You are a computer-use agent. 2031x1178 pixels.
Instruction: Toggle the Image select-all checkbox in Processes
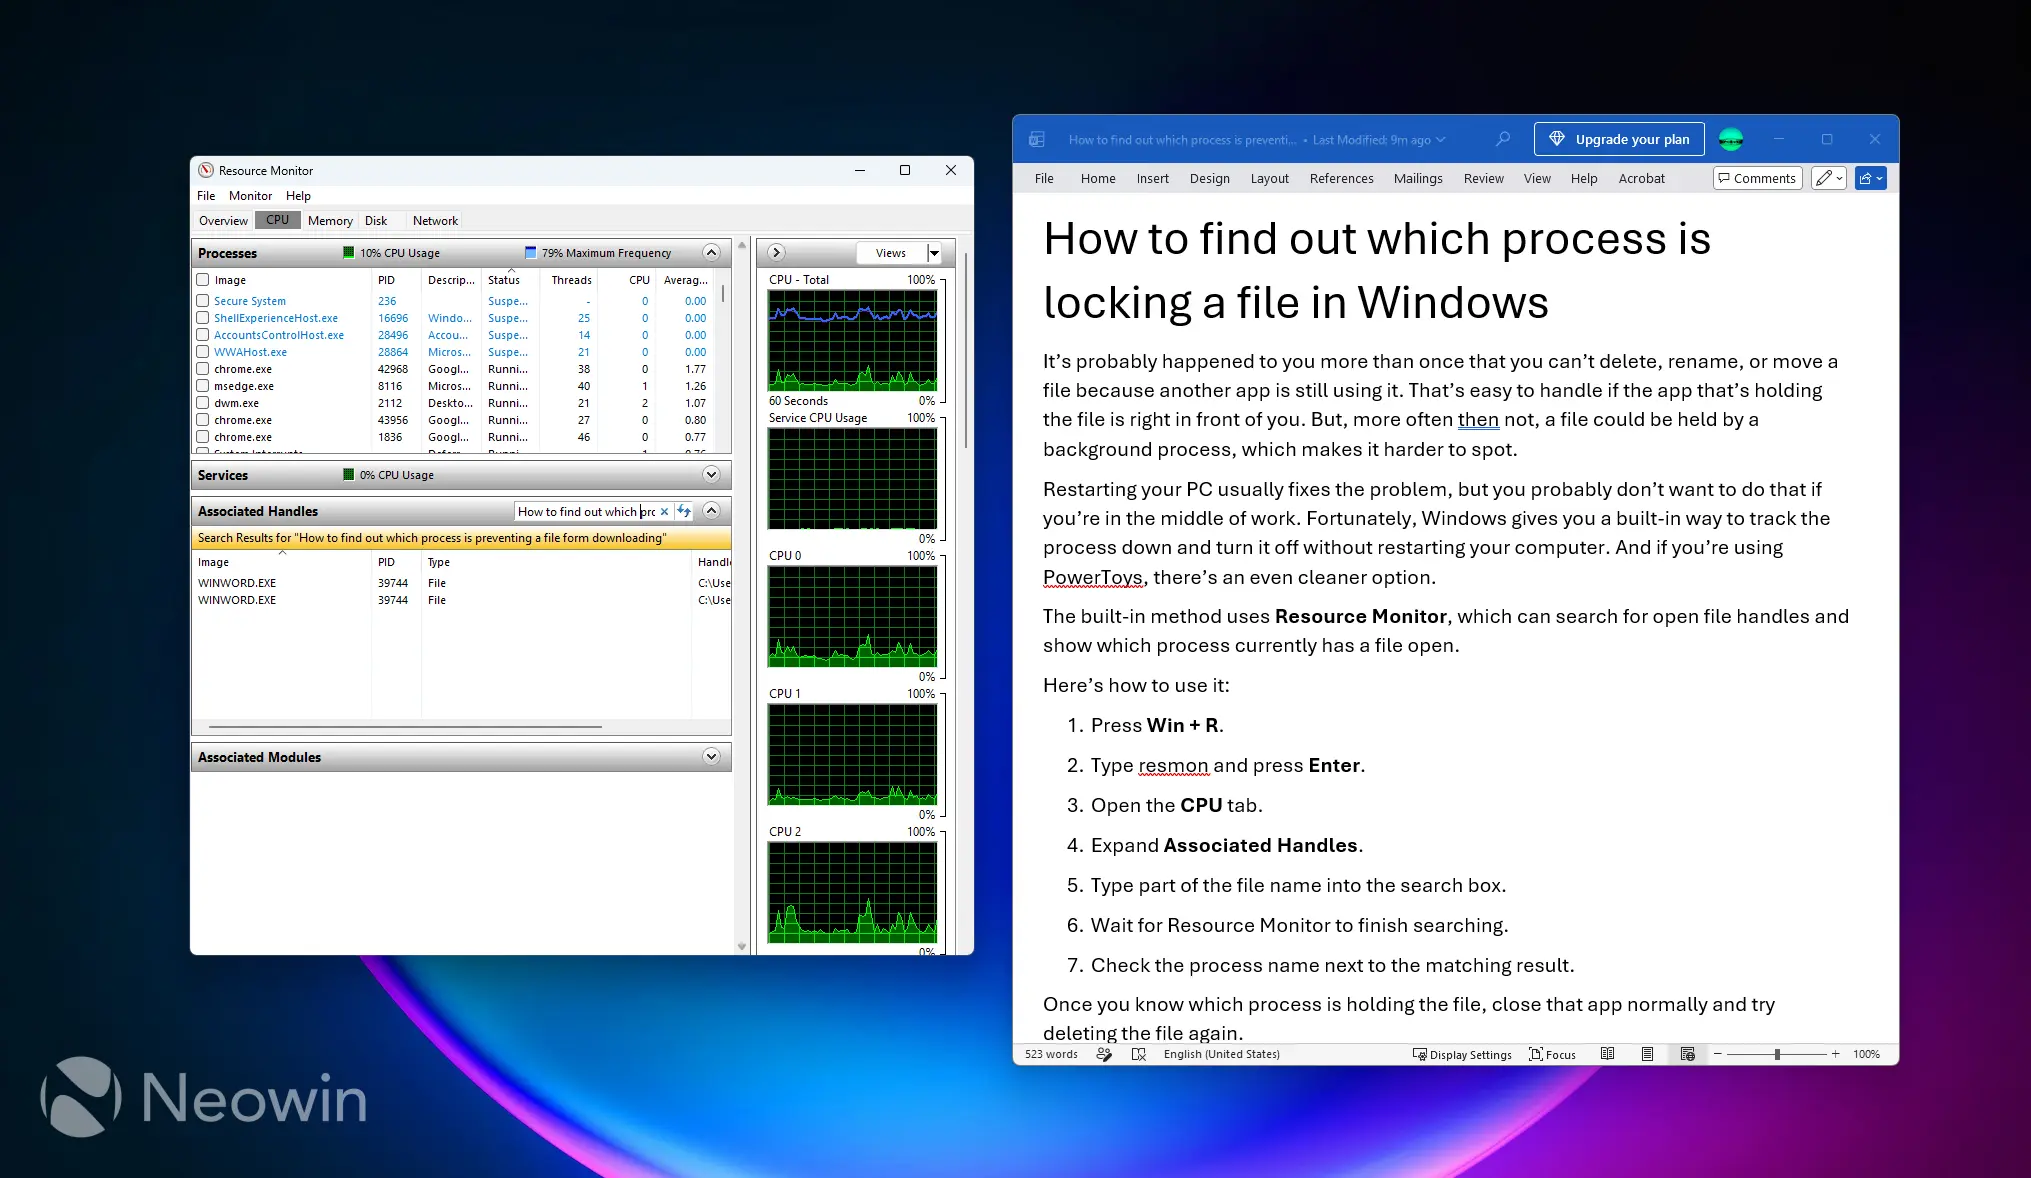click(x=203, y=280)
